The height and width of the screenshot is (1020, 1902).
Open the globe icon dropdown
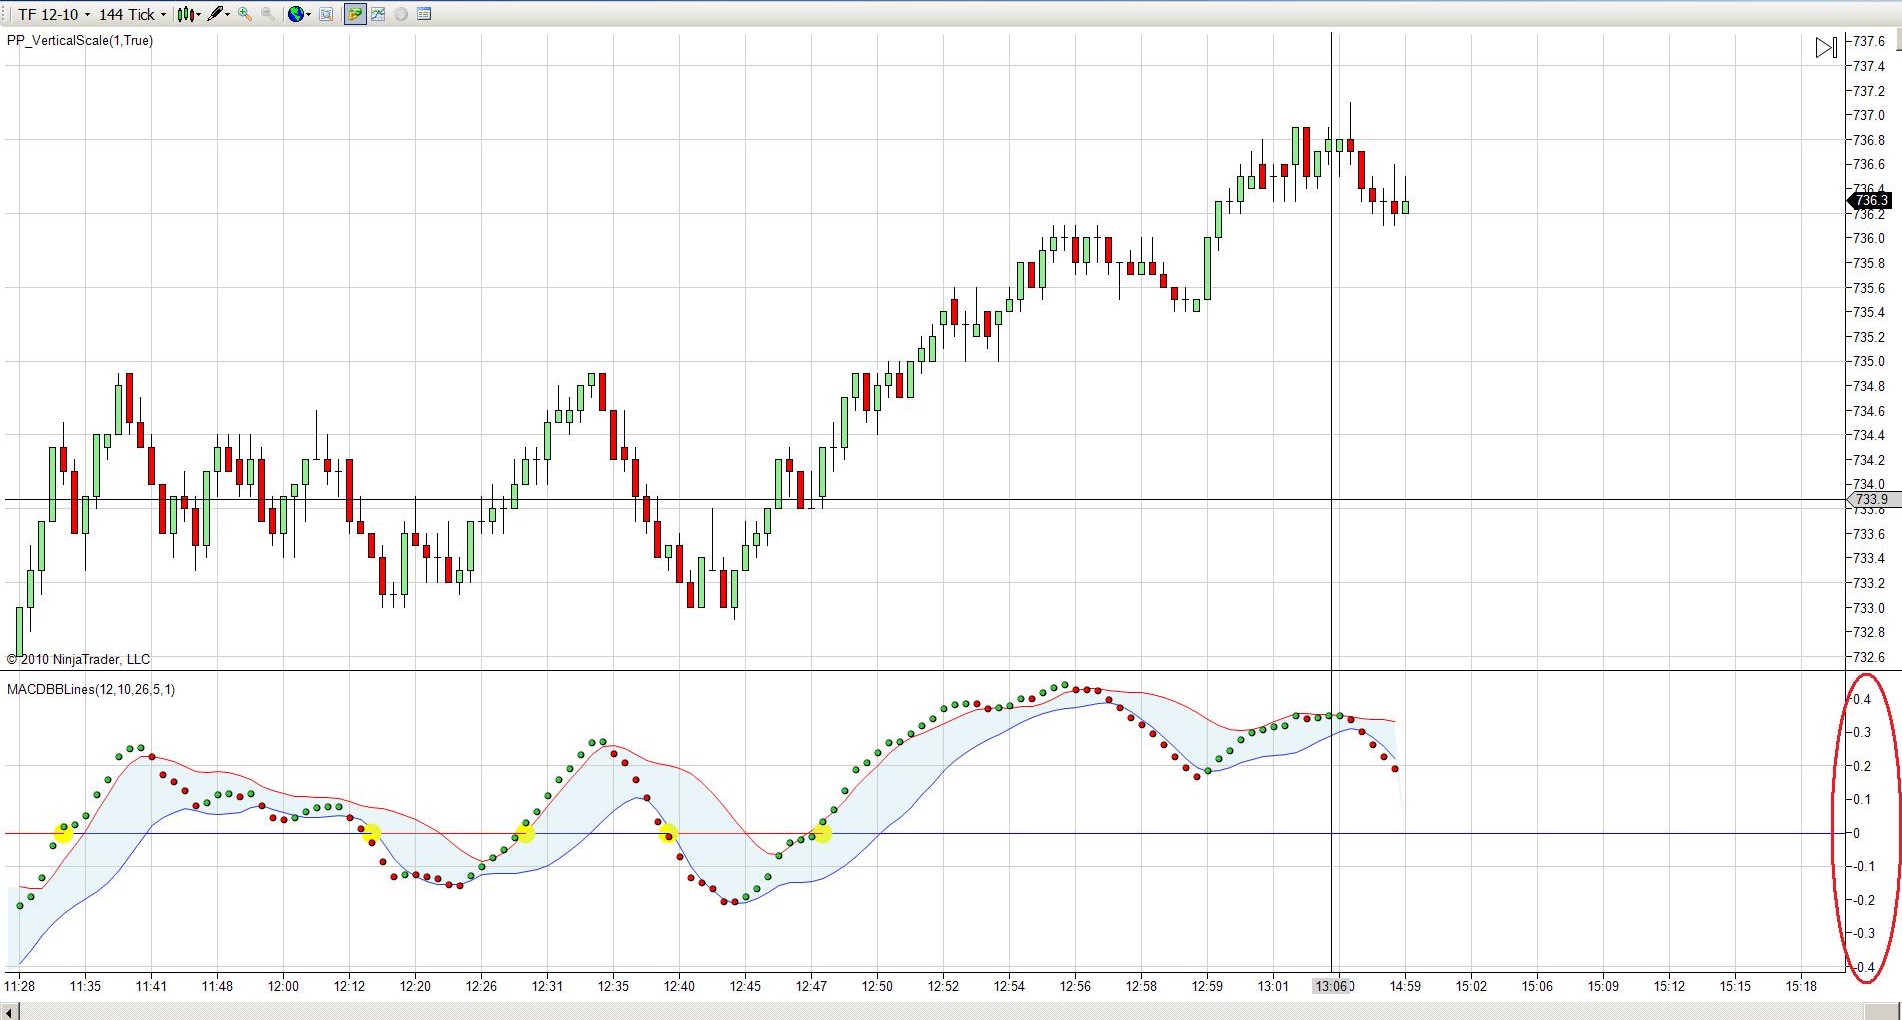(299, 14)
